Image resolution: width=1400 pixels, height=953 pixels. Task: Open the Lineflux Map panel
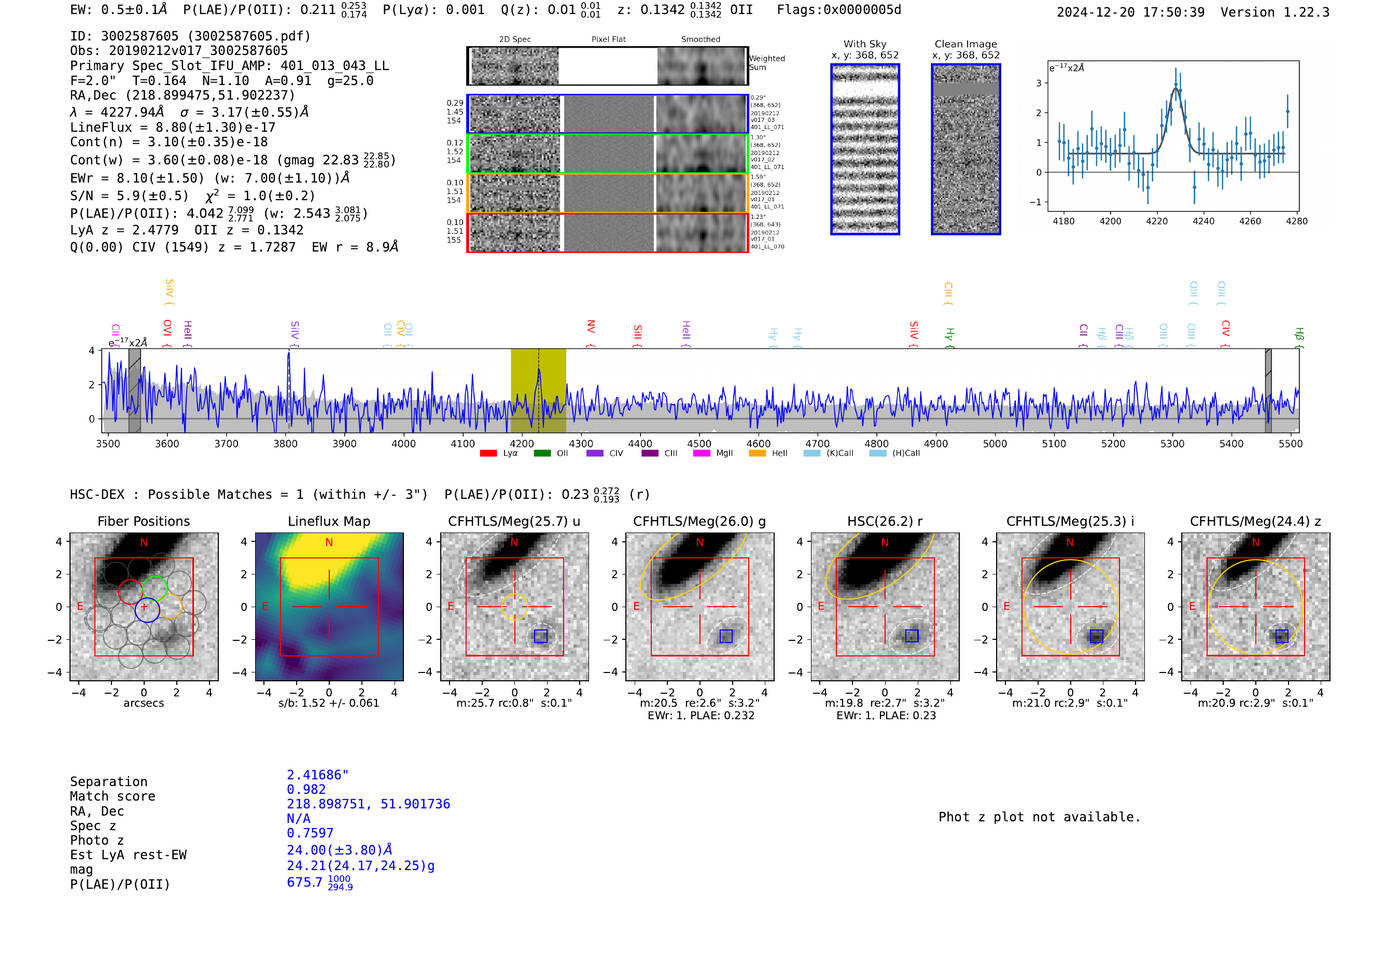329,607
